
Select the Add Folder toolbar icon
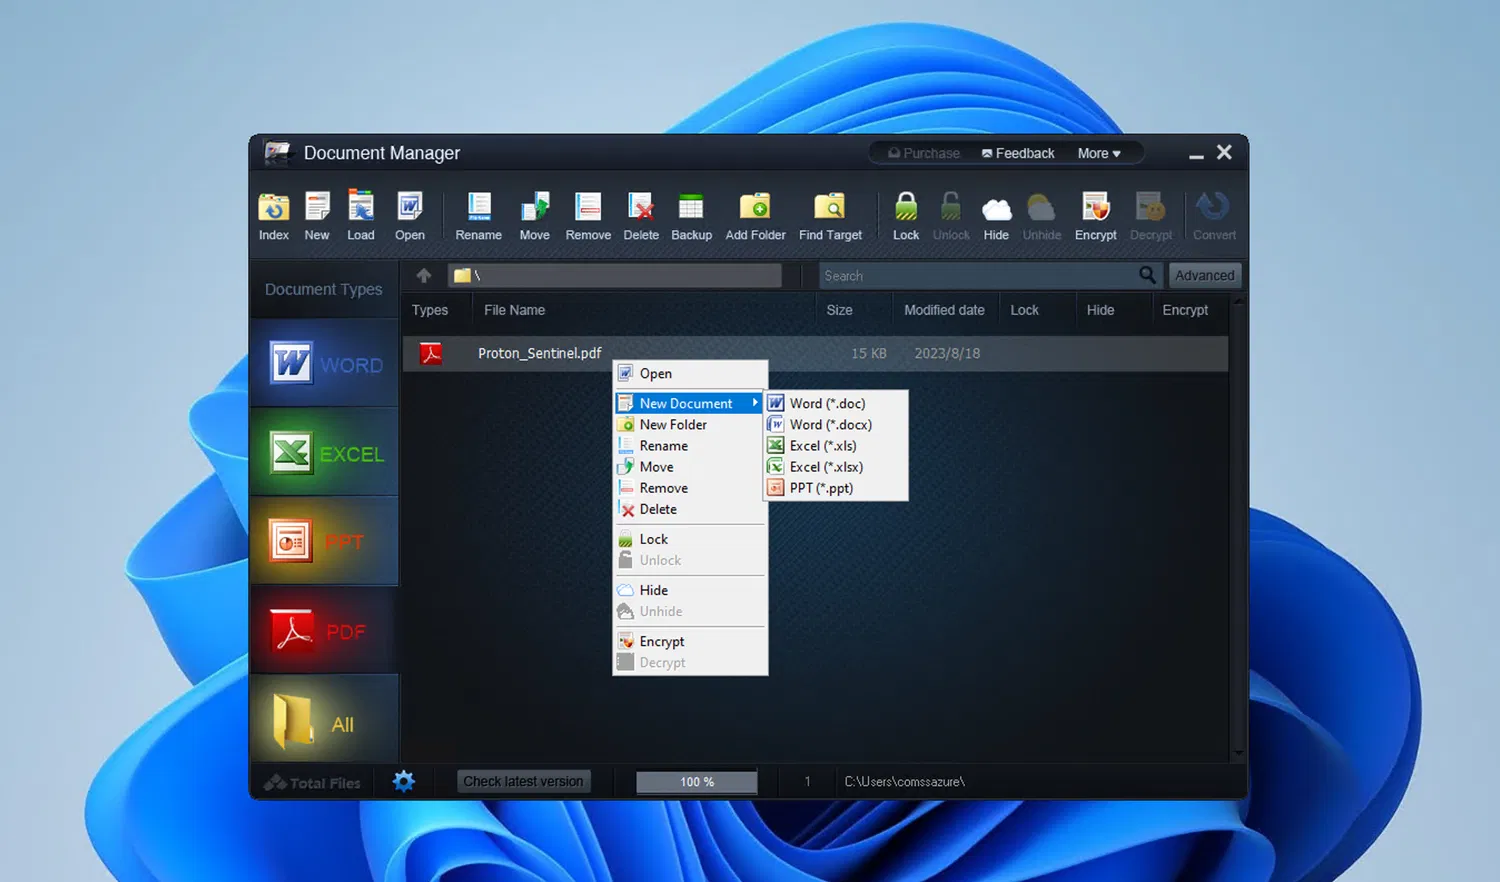coord(755,208)
